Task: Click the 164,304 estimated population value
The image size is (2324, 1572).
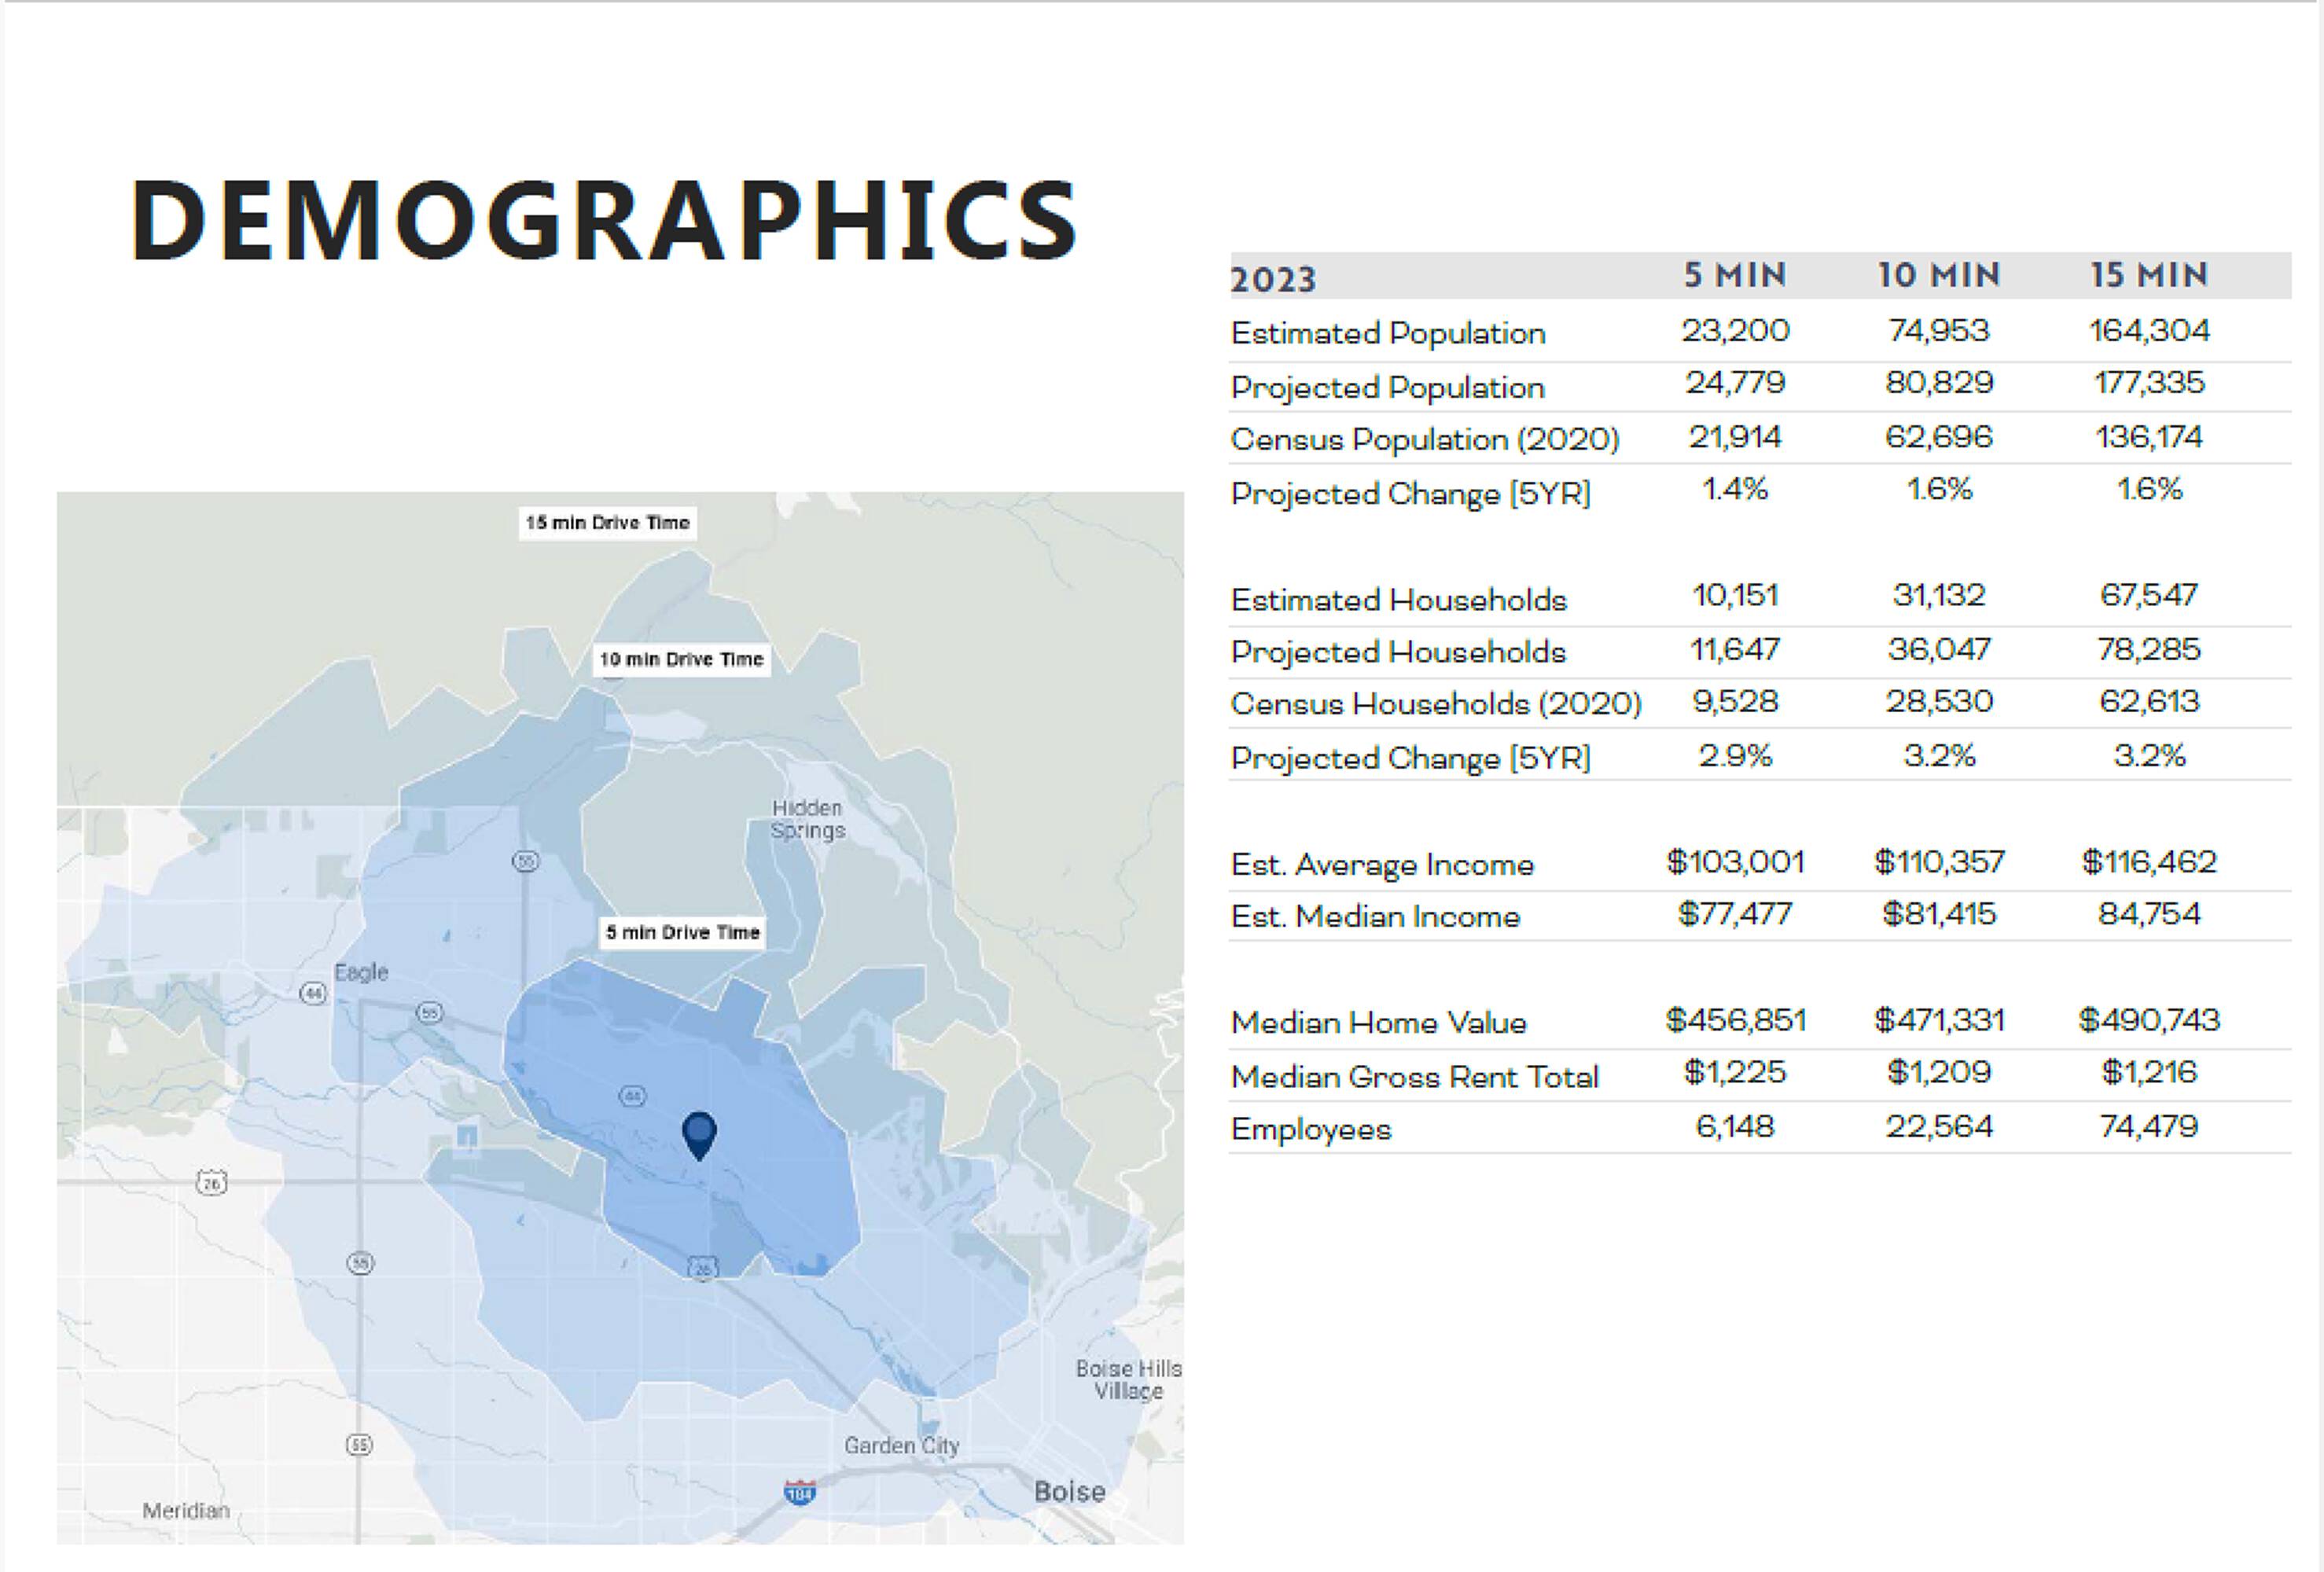Action: (x=2149, y=331)
